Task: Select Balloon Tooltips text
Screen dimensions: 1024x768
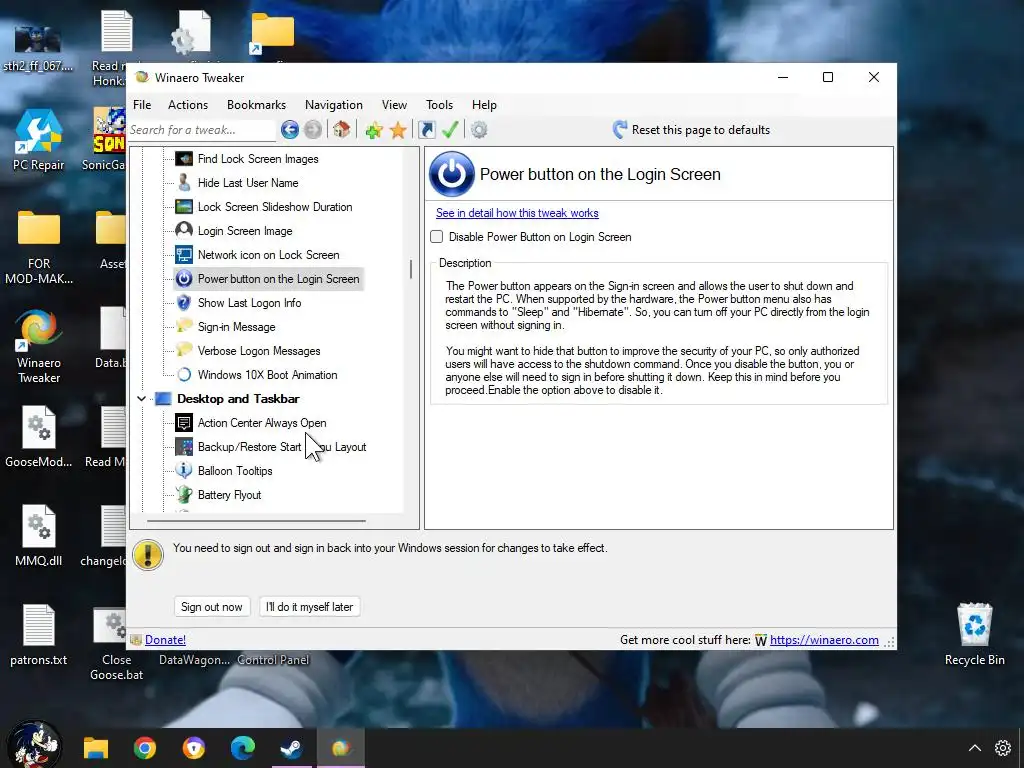Action: click(x=235, y=471)
